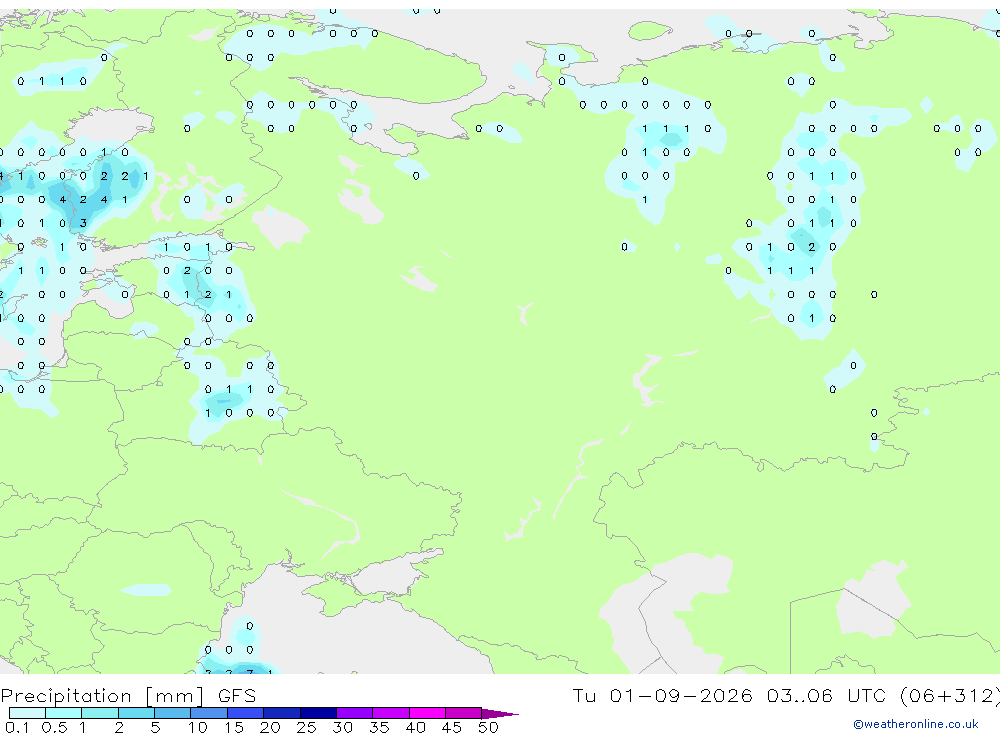This screenshot has height=733, width=1000.
Task: Click the 1–2 mm legend swatch
Action: pyautogui.click(x=100, y=713)
